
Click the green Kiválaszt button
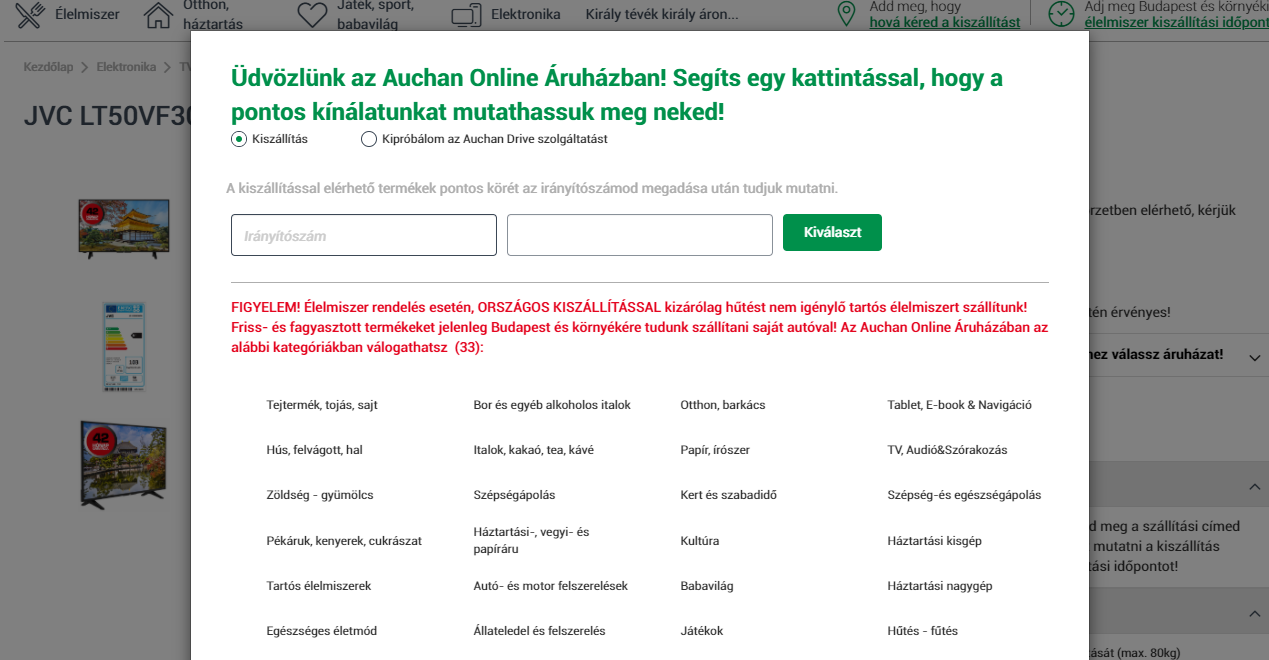832,232
